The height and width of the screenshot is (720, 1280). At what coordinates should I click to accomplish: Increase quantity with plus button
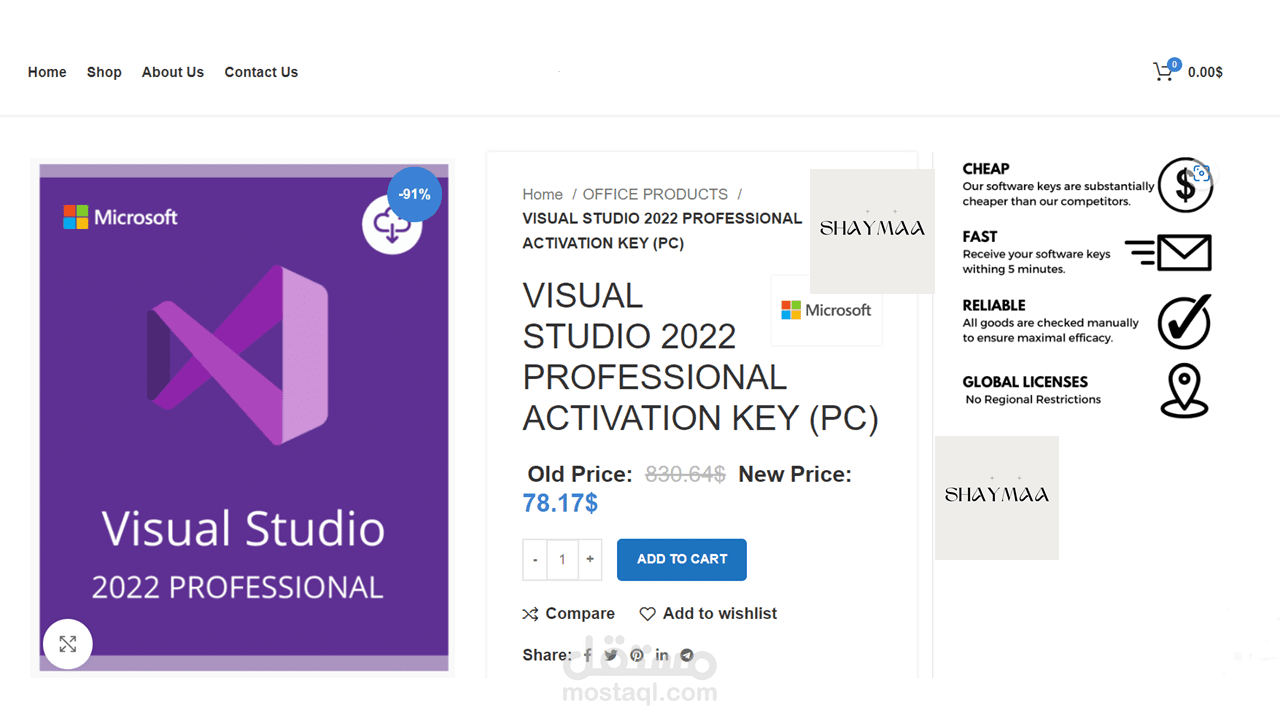point(590,560)
